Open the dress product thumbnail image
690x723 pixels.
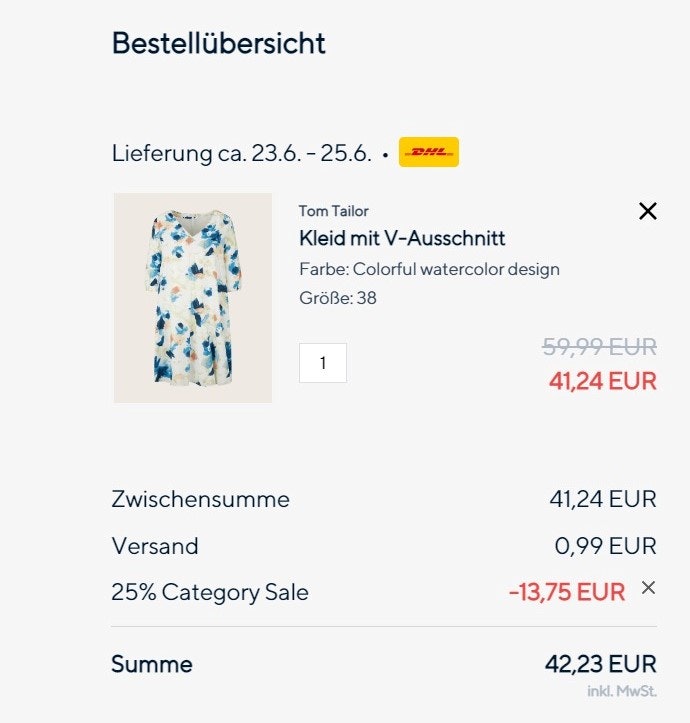click(193, 298)
